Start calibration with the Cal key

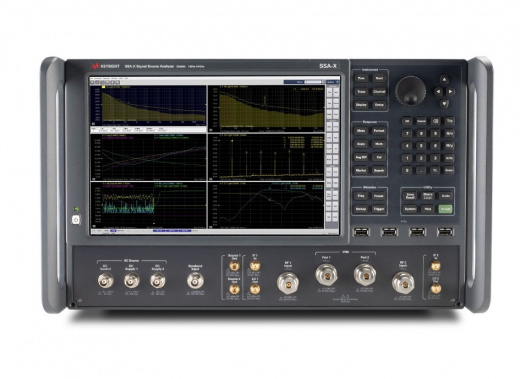379,157
